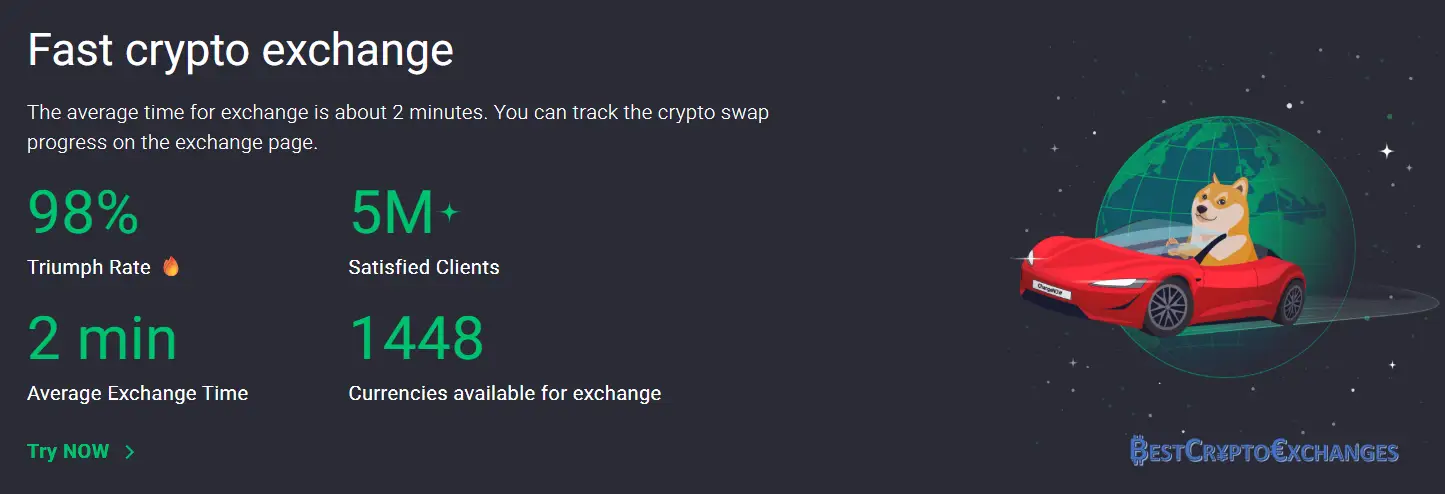This screenshot has width=1445, height=494.
Task: Click the Triumph Rate label
Action: [x=89, y=267]
